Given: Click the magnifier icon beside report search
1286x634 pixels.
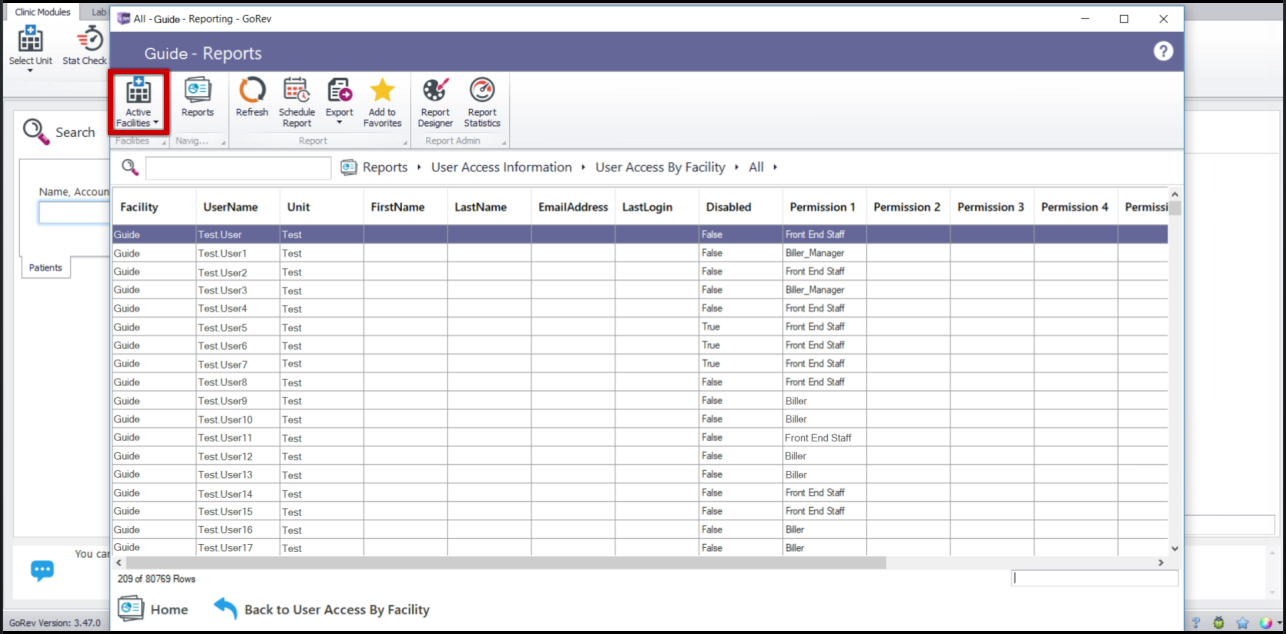Looking at the screenshot, I should [x=130, y=167].
